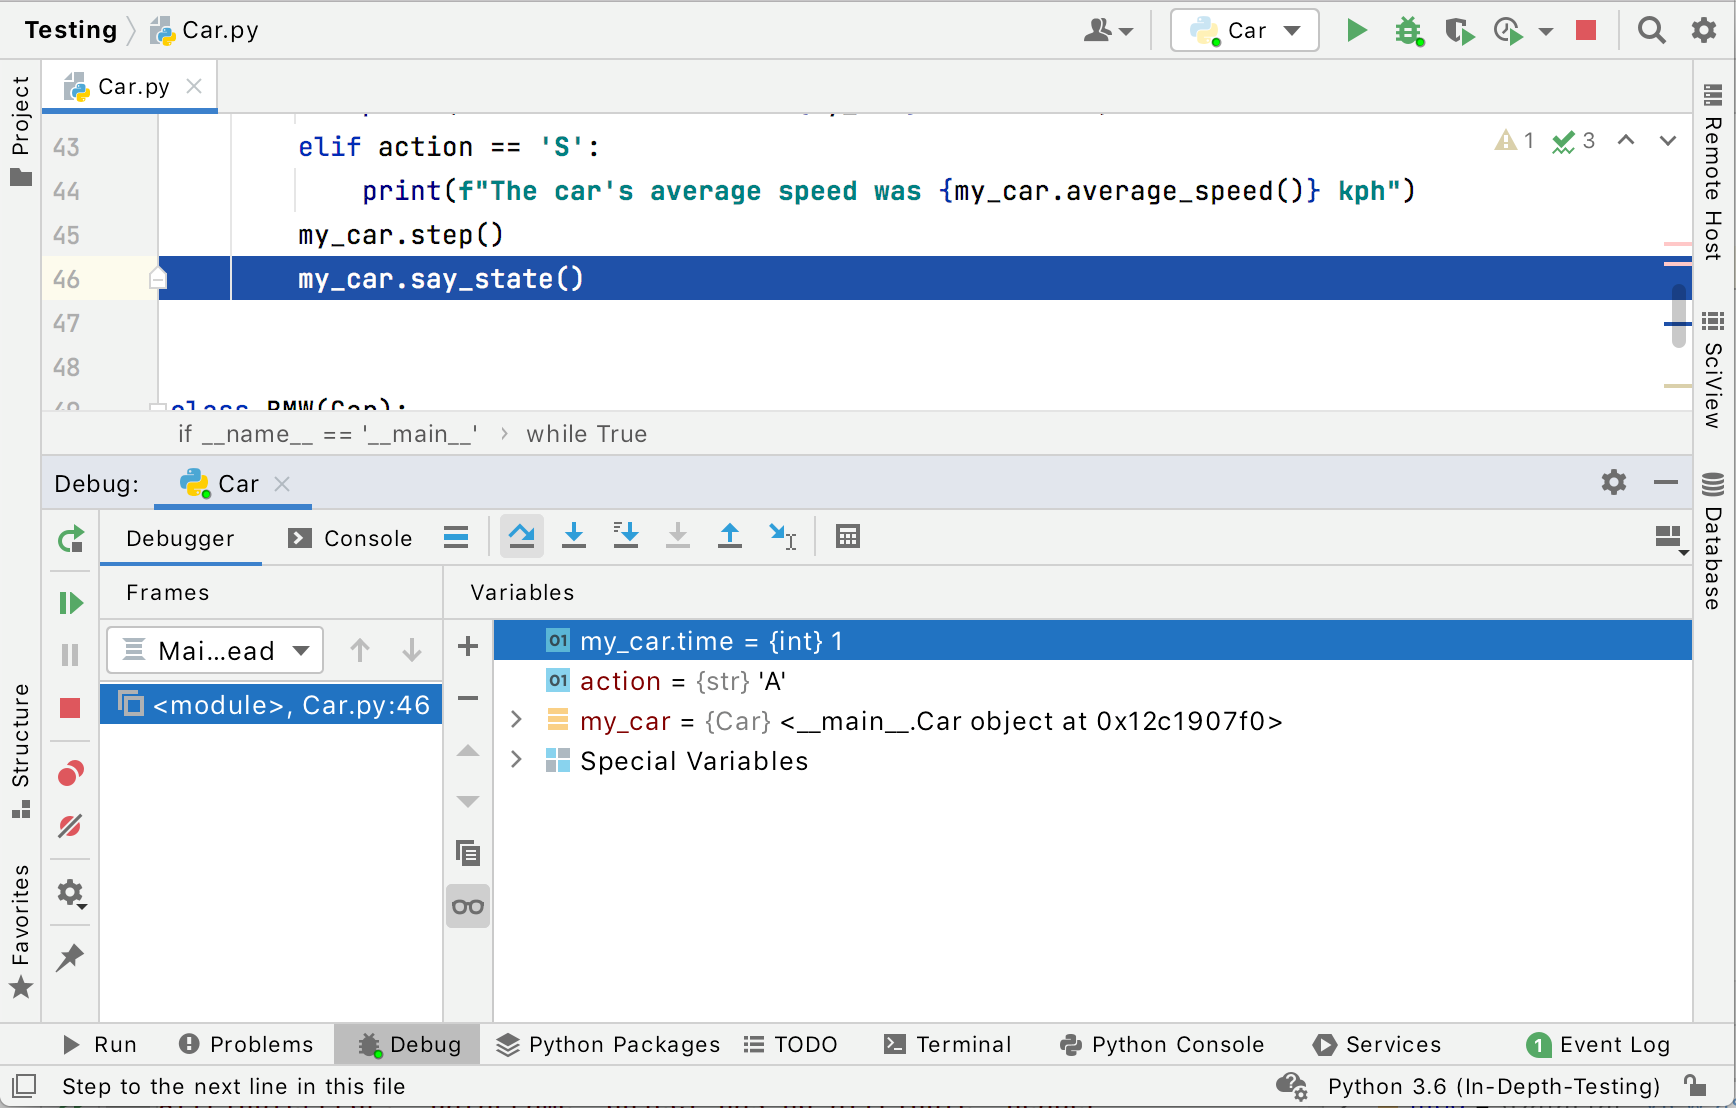Click the Python 3.6 interpreter status
The image size is (1736, 1108).
1493,1087
